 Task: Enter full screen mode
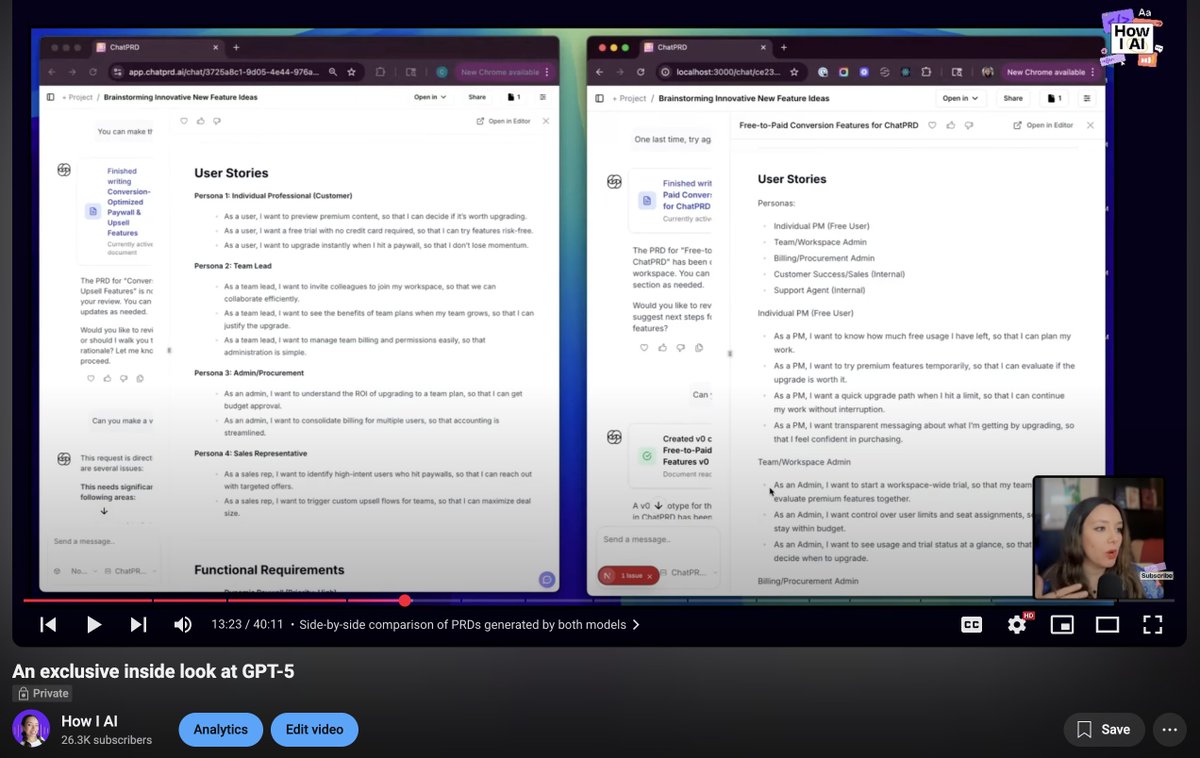[1152, 625]
